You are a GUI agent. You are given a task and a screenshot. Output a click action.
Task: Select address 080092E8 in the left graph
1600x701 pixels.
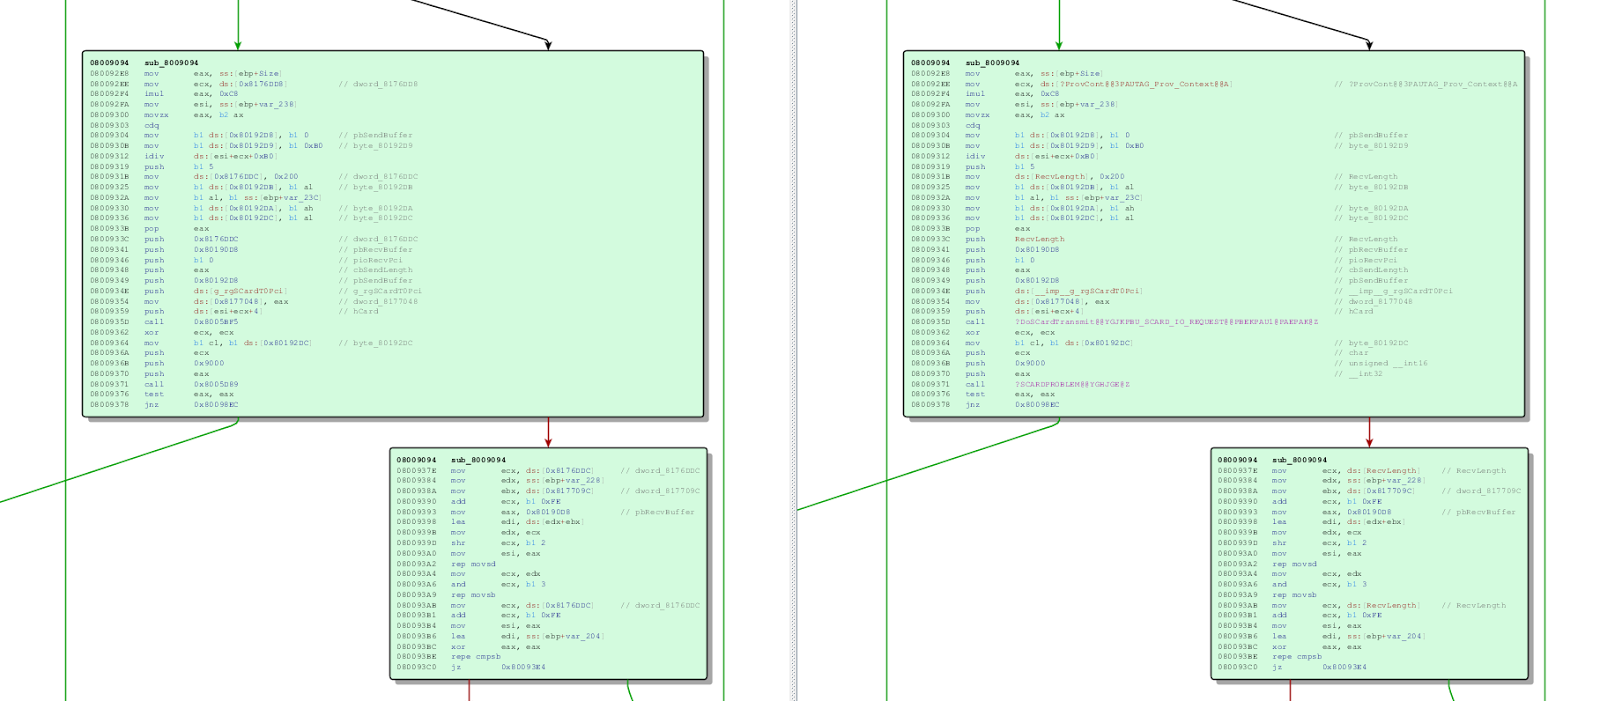[109, 73]
